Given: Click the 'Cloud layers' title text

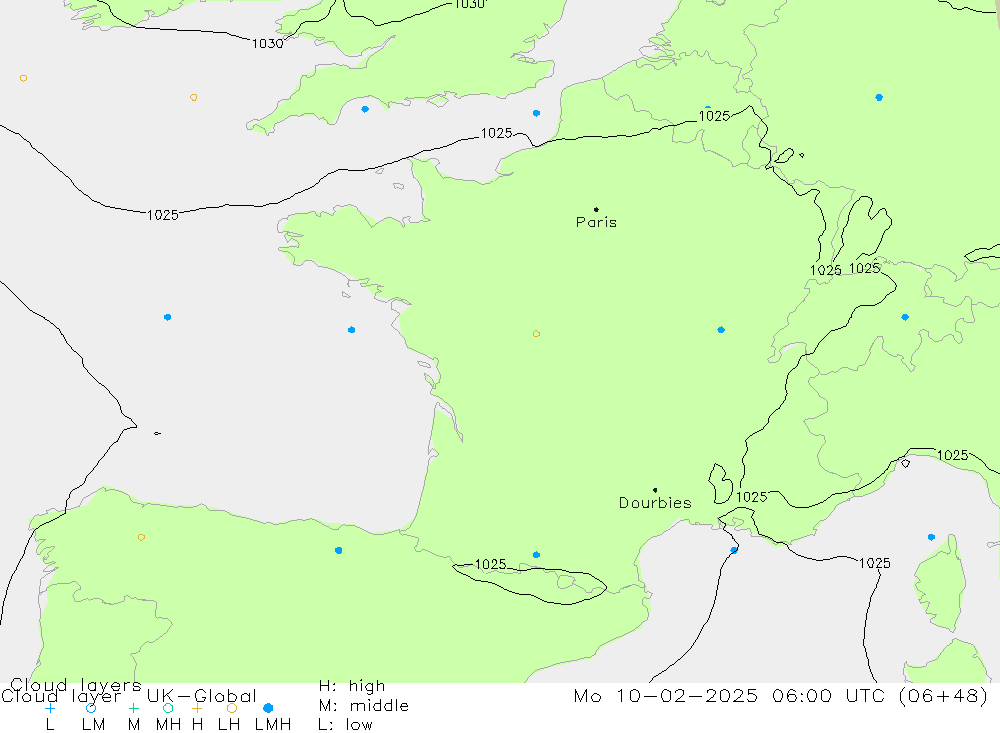Looking at the screenshot, I should click(x=76, y=685).
